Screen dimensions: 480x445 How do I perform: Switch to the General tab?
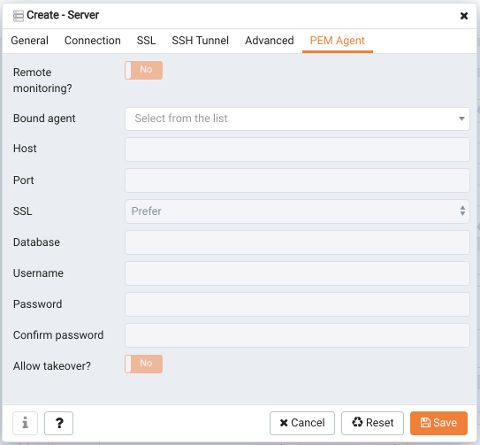click(x=30, y=40)
